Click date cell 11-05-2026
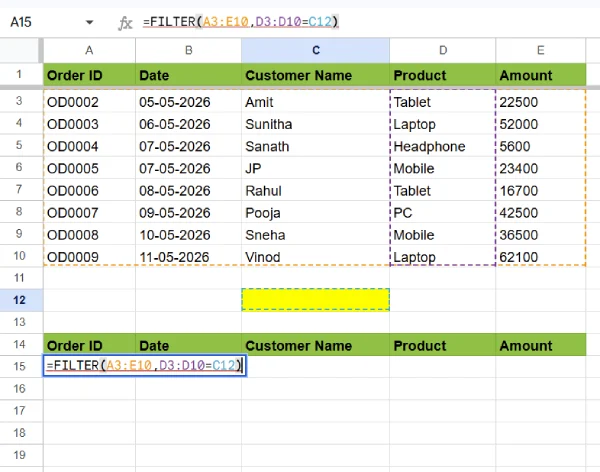600x472 pixels. click(x=188, y=257)
